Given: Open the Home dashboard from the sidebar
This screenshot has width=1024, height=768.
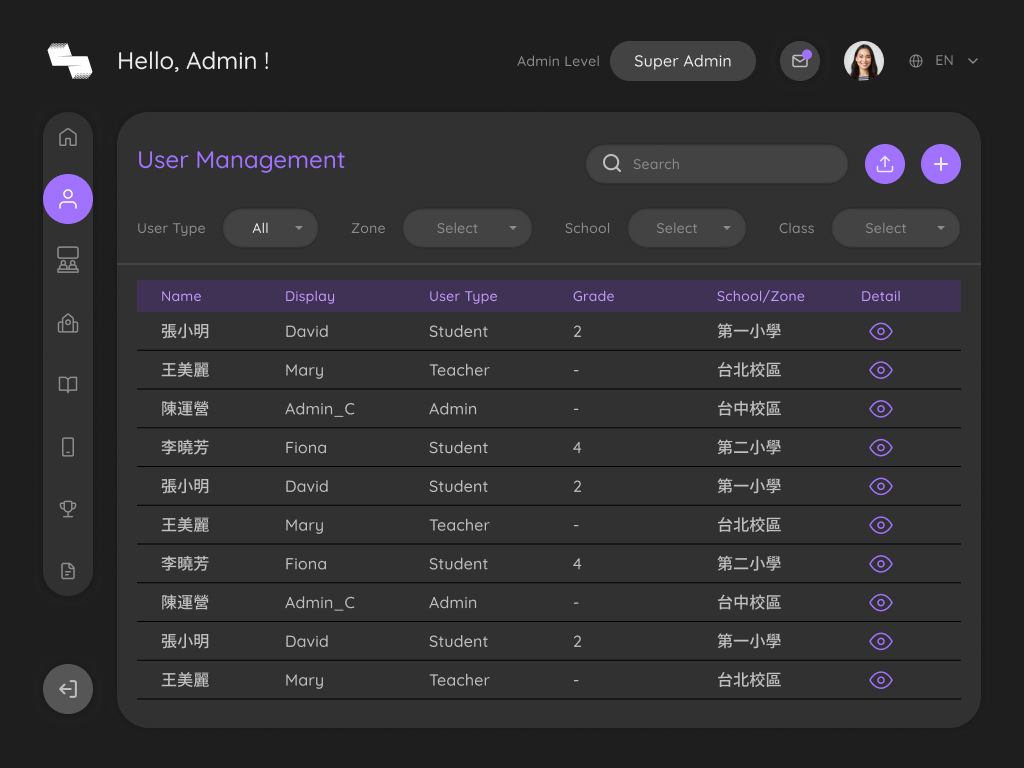Looking at the screenshot, I should pos(68,137).
